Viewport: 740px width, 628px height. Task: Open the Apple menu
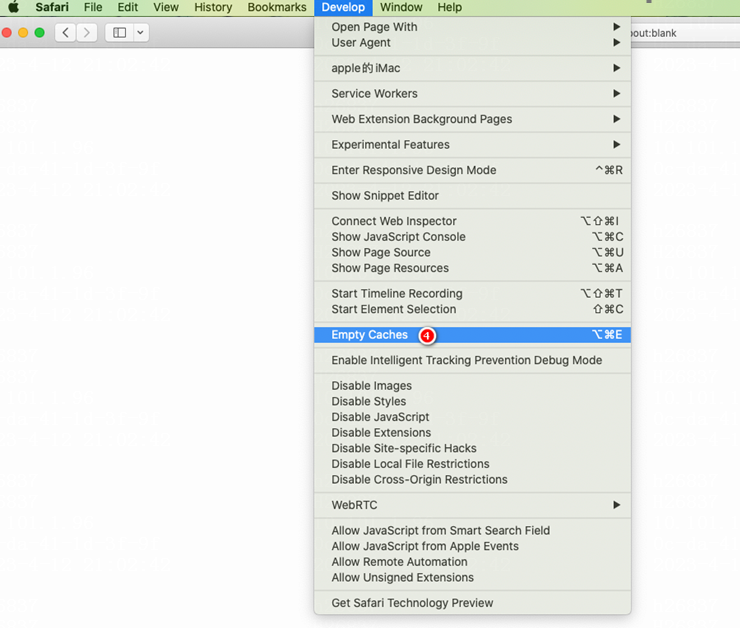tap(13, 7)
